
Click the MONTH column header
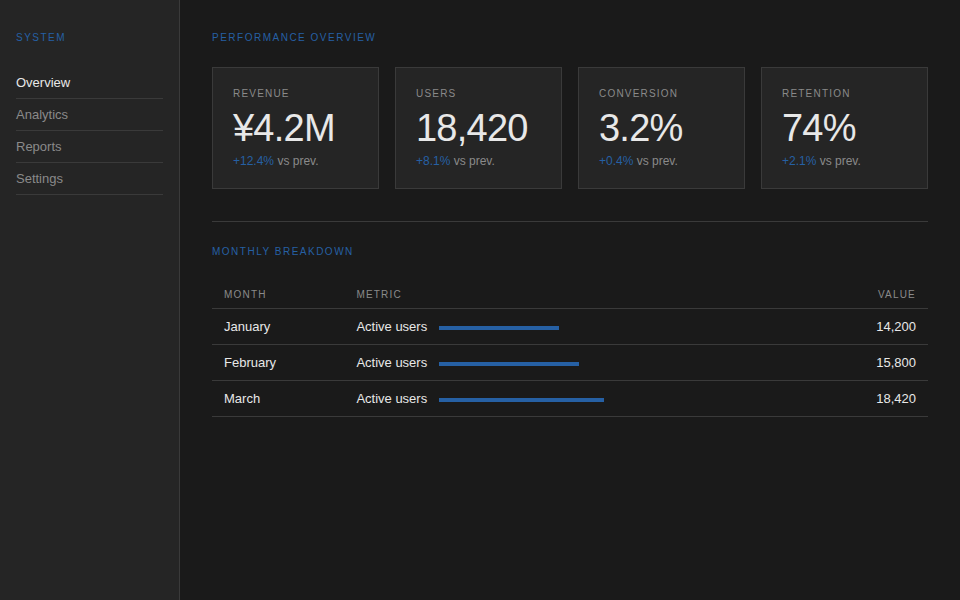point(245,294)
